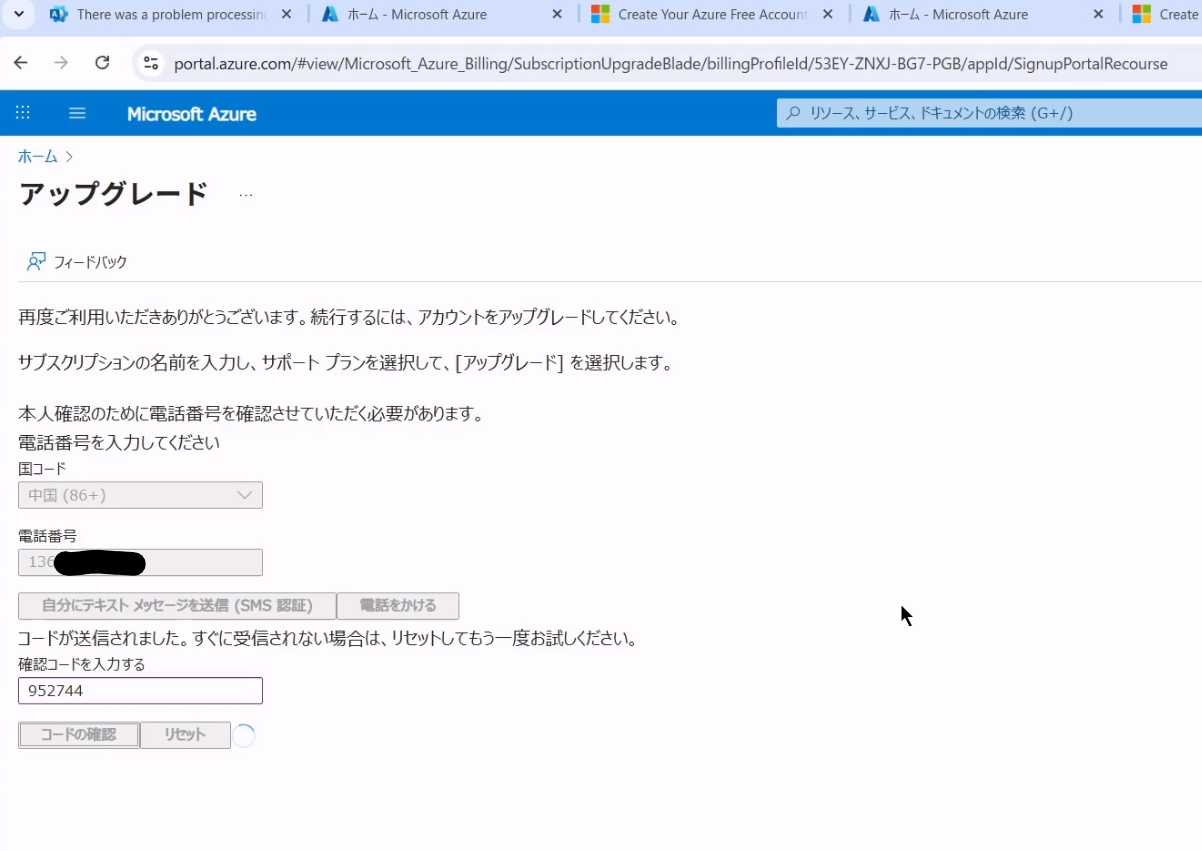
Task: Expand the 国コード country code dropdown
Action: [x=141, y=495]
